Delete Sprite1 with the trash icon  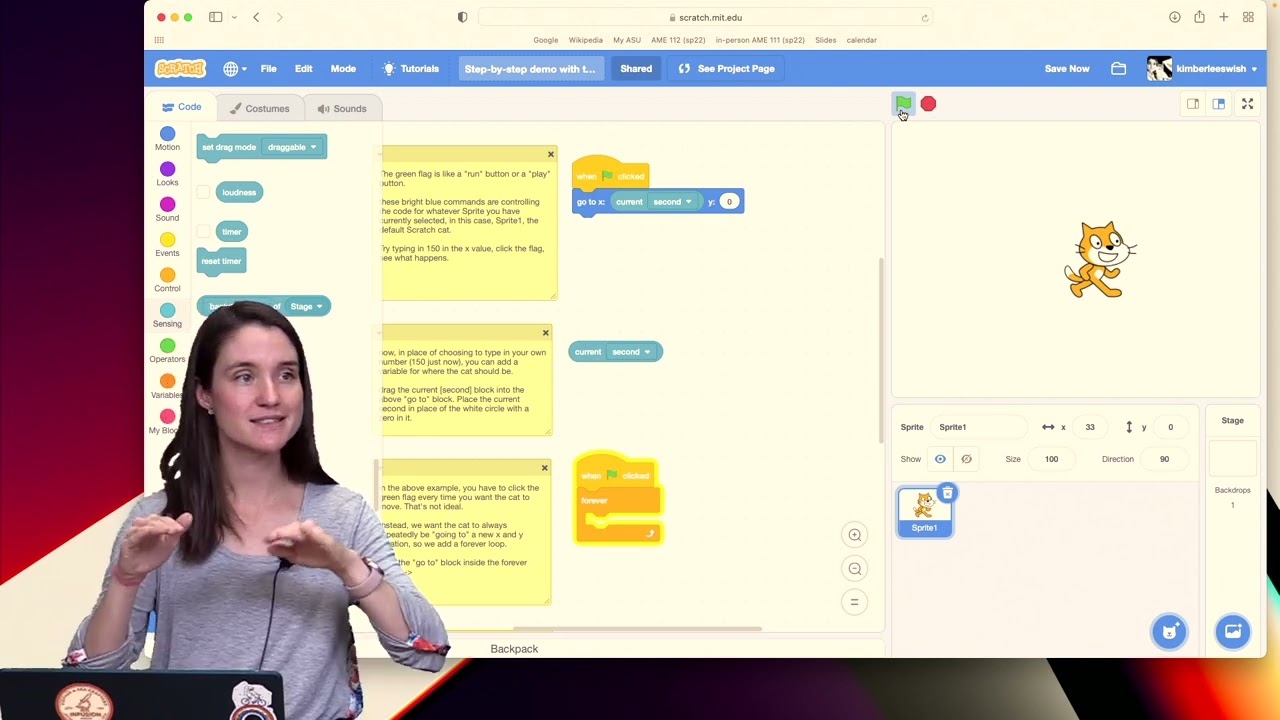pos(947,493)
